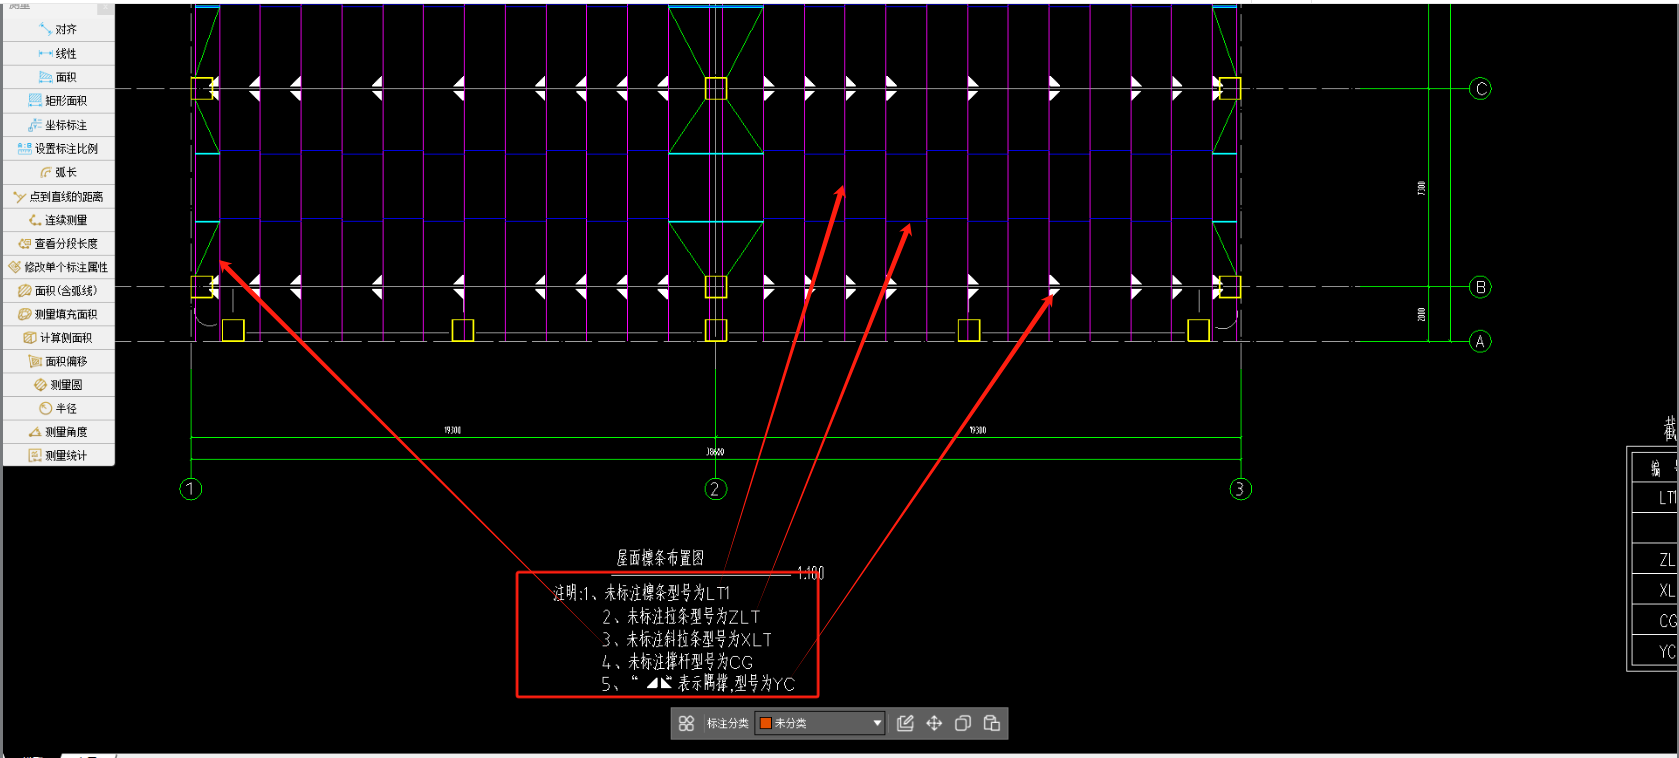1679x758 pixels.
Task: Open 设置标注比例 scale setting
Action: click(58, 149)
